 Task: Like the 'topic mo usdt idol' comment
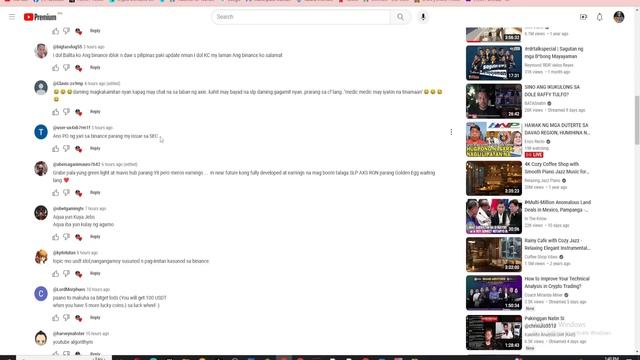(56, 273)
